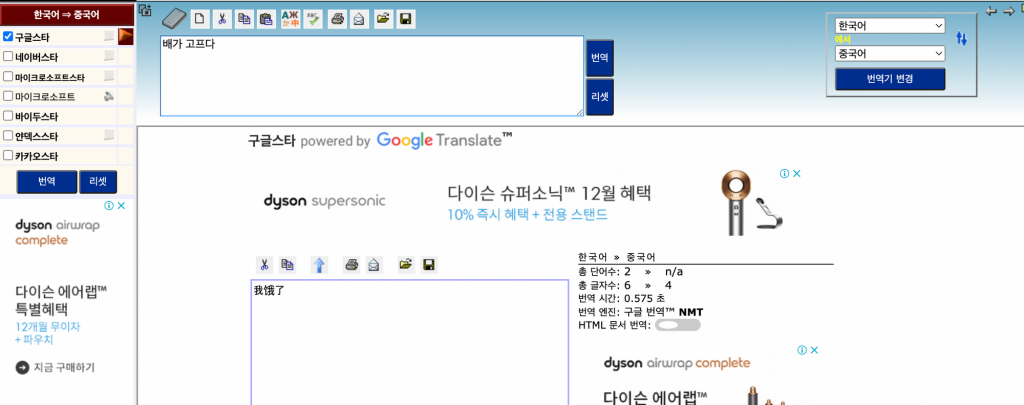Viewport: 1024px width, 405px height.
Task: Toggle the HTML 문서 번역 switch
Action: point(677,325)
